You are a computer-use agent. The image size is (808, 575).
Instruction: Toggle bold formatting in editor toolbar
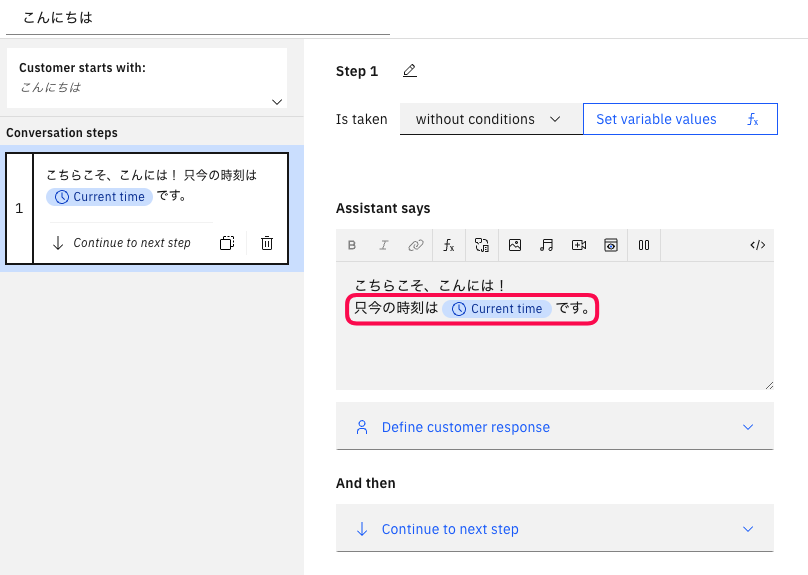tap(352, 245)
